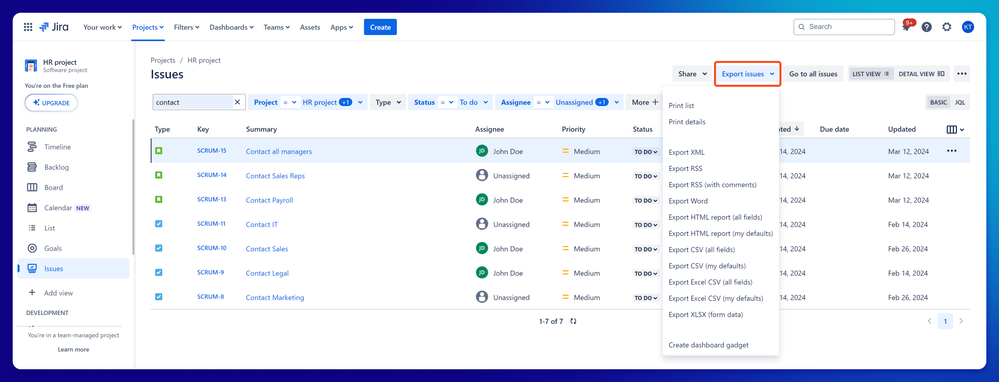Refresh the issue results list
Screen dimensions: 999x382
tap(573, 322)
